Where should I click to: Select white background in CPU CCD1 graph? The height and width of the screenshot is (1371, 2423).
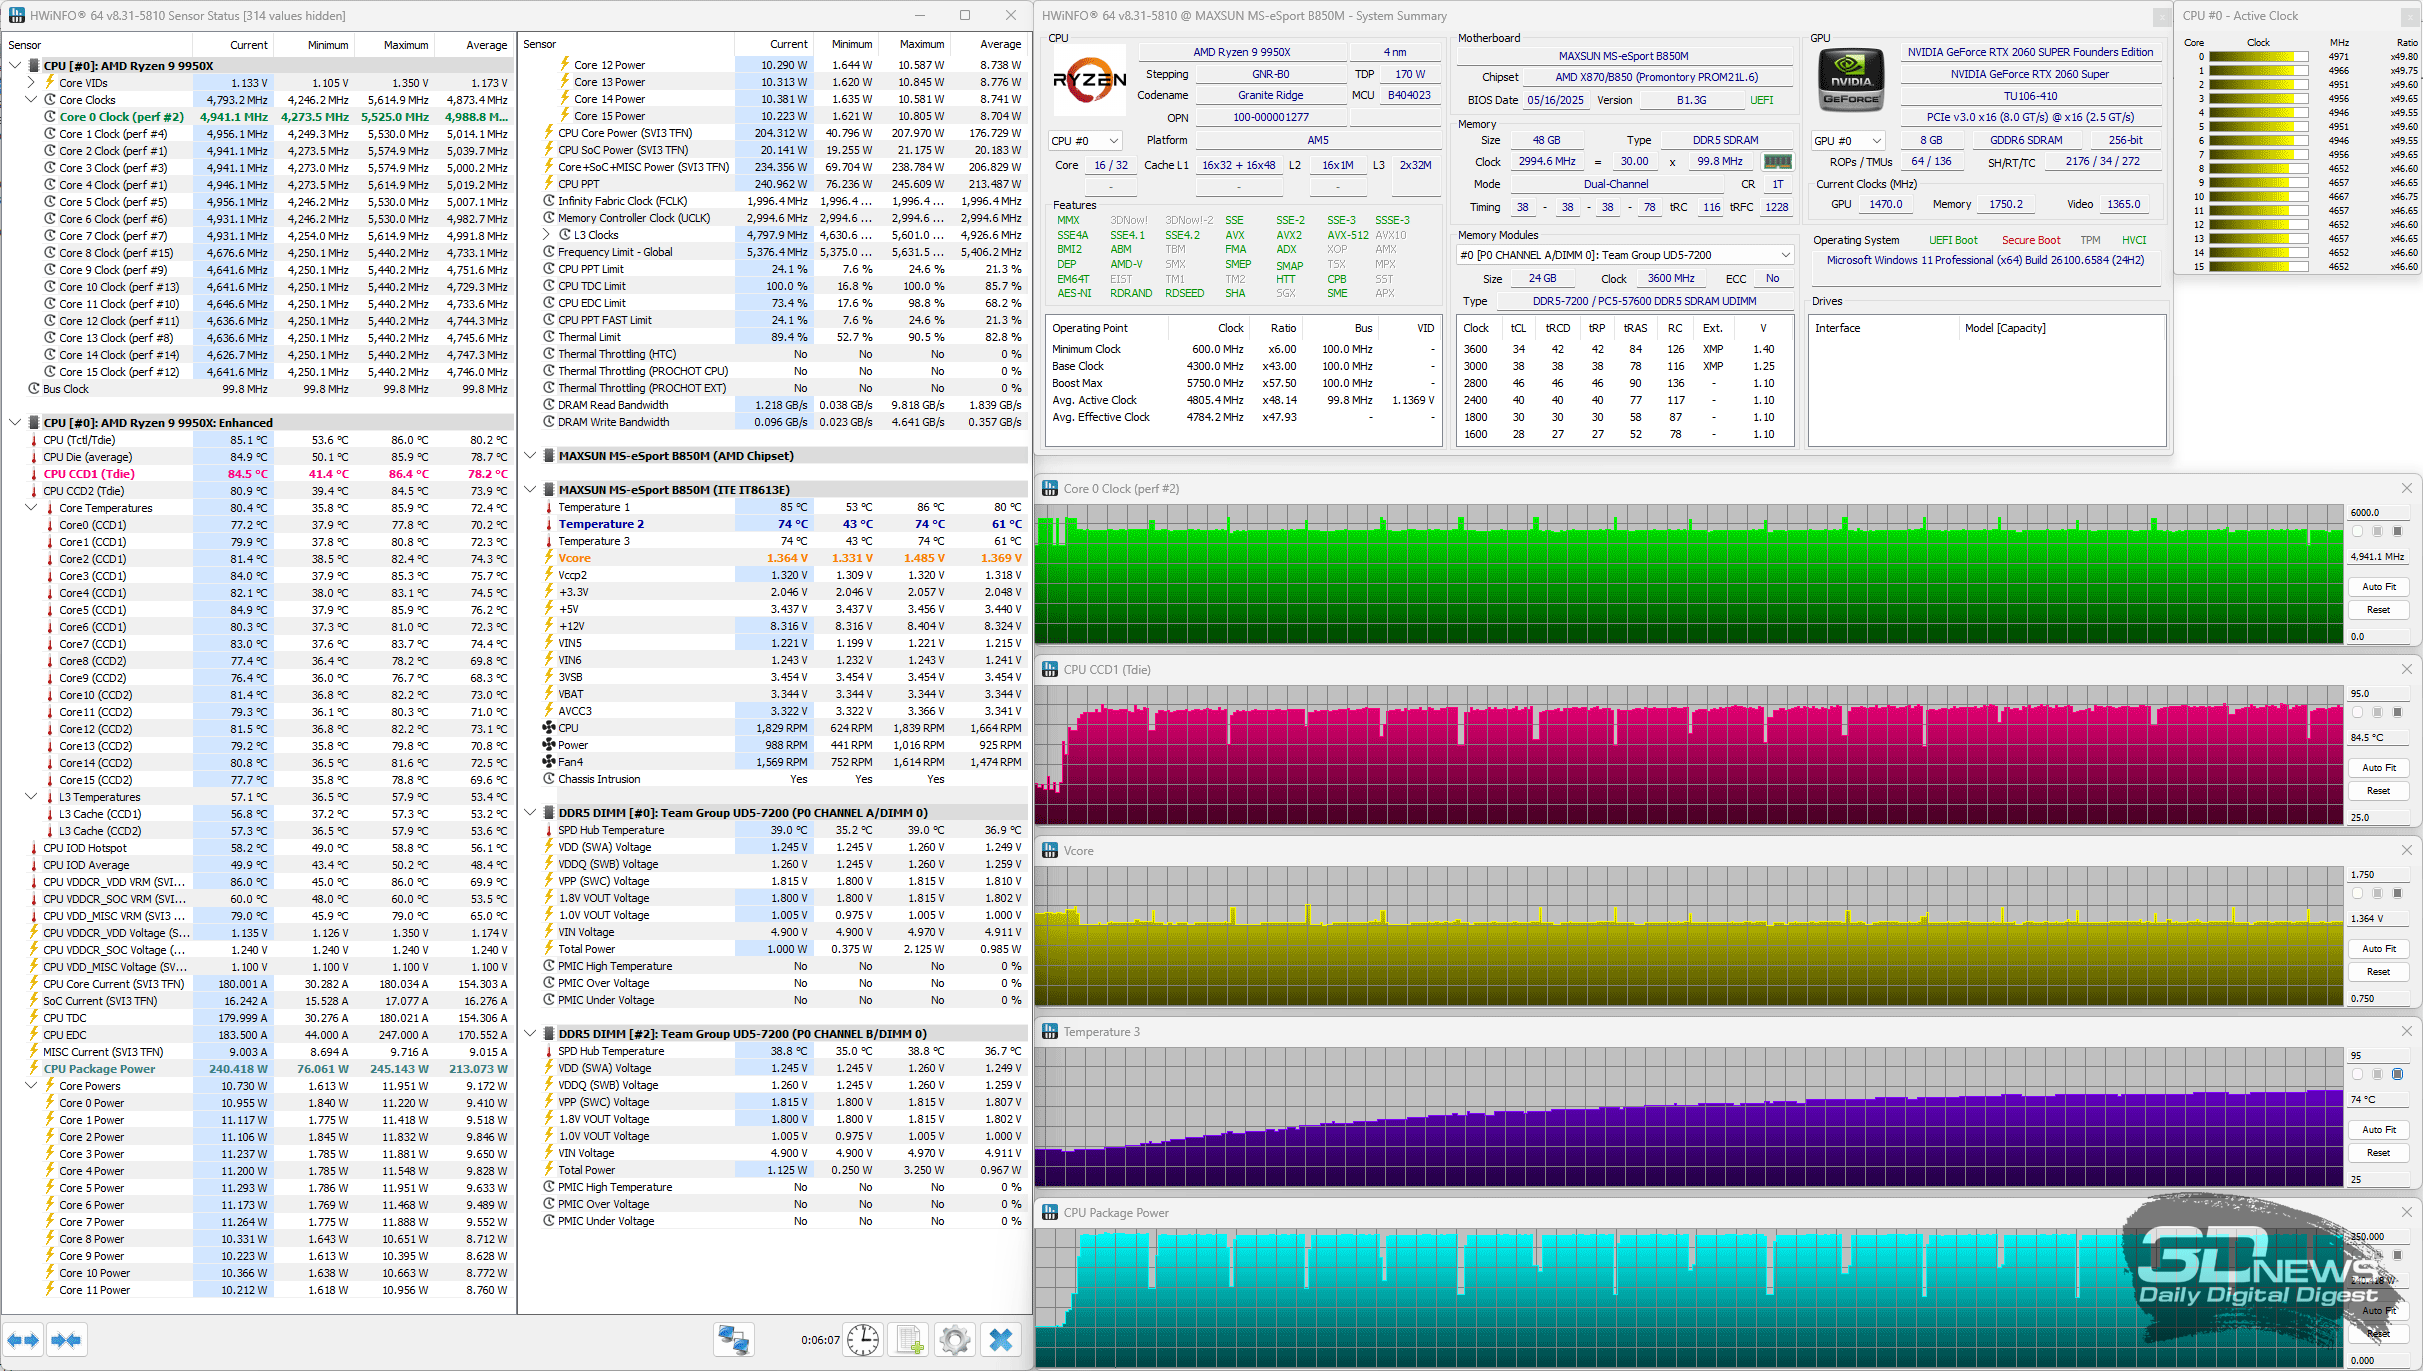2358,712
